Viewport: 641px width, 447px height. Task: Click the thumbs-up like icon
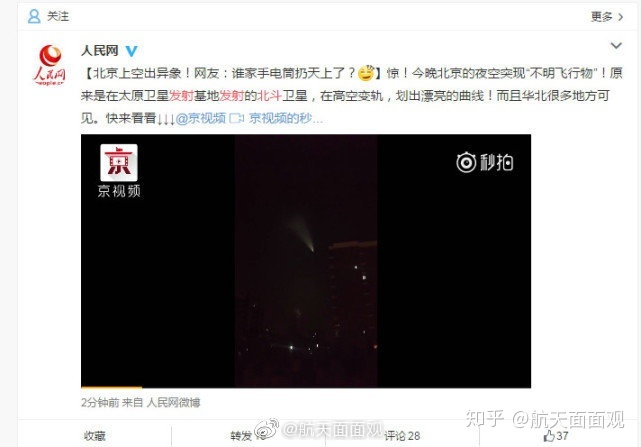549,436
